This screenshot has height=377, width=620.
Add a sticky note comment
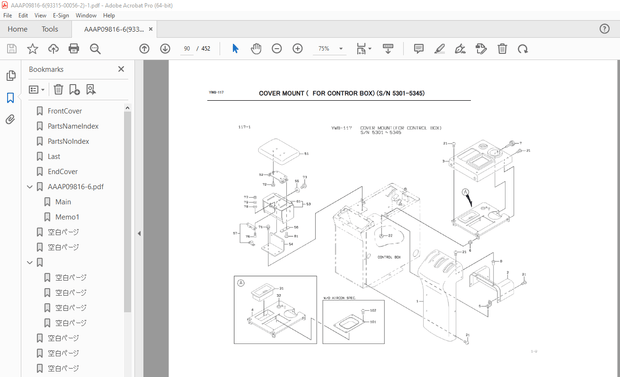(x=418, y=49)
